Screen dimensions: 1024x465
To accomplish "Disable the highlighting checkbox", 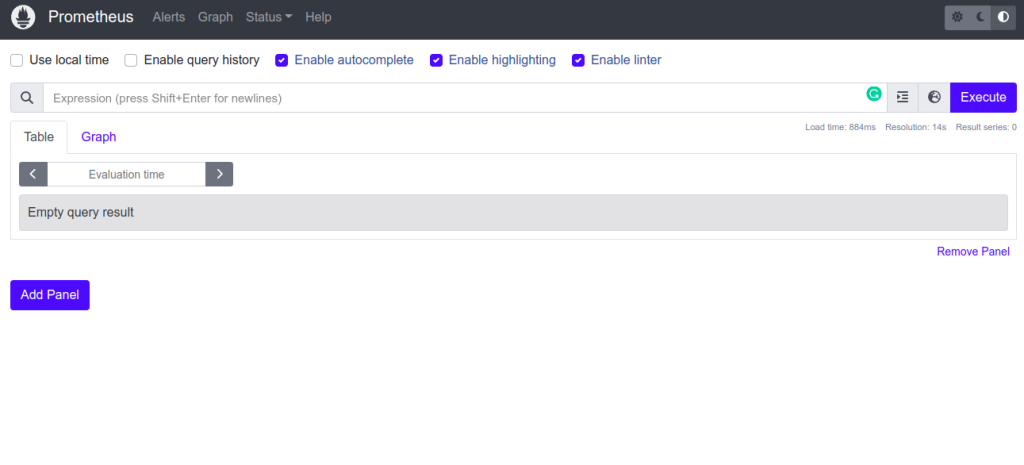I will (436, 60).
